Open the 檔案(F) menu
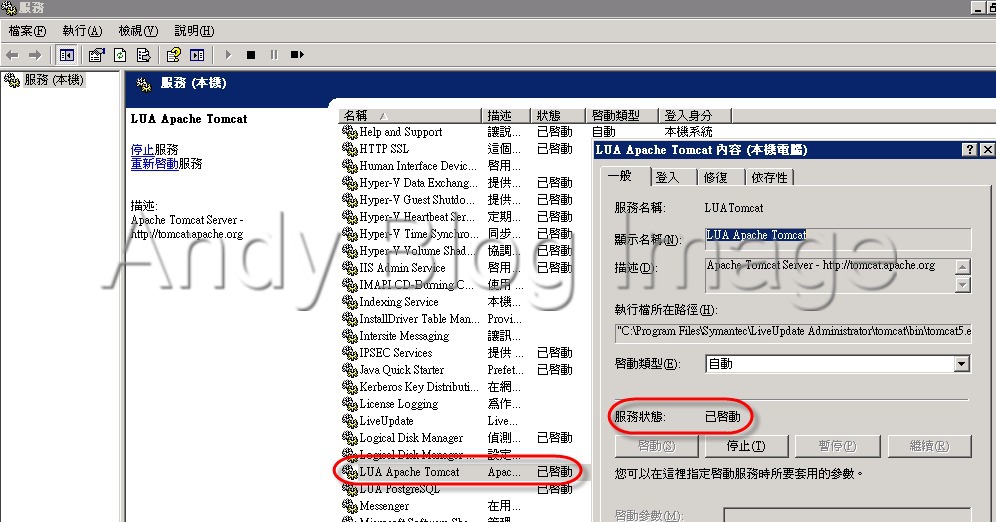996x522 pixels. [x=27, y=30]
